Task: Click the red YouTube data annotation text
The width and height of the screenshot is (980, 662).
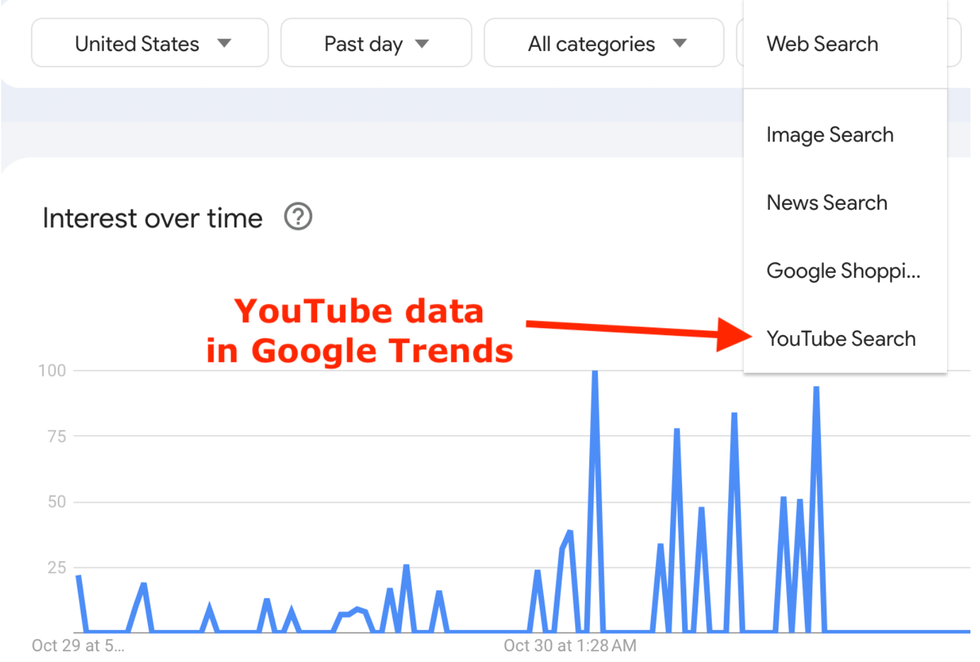Action: (x=358, y=330)
